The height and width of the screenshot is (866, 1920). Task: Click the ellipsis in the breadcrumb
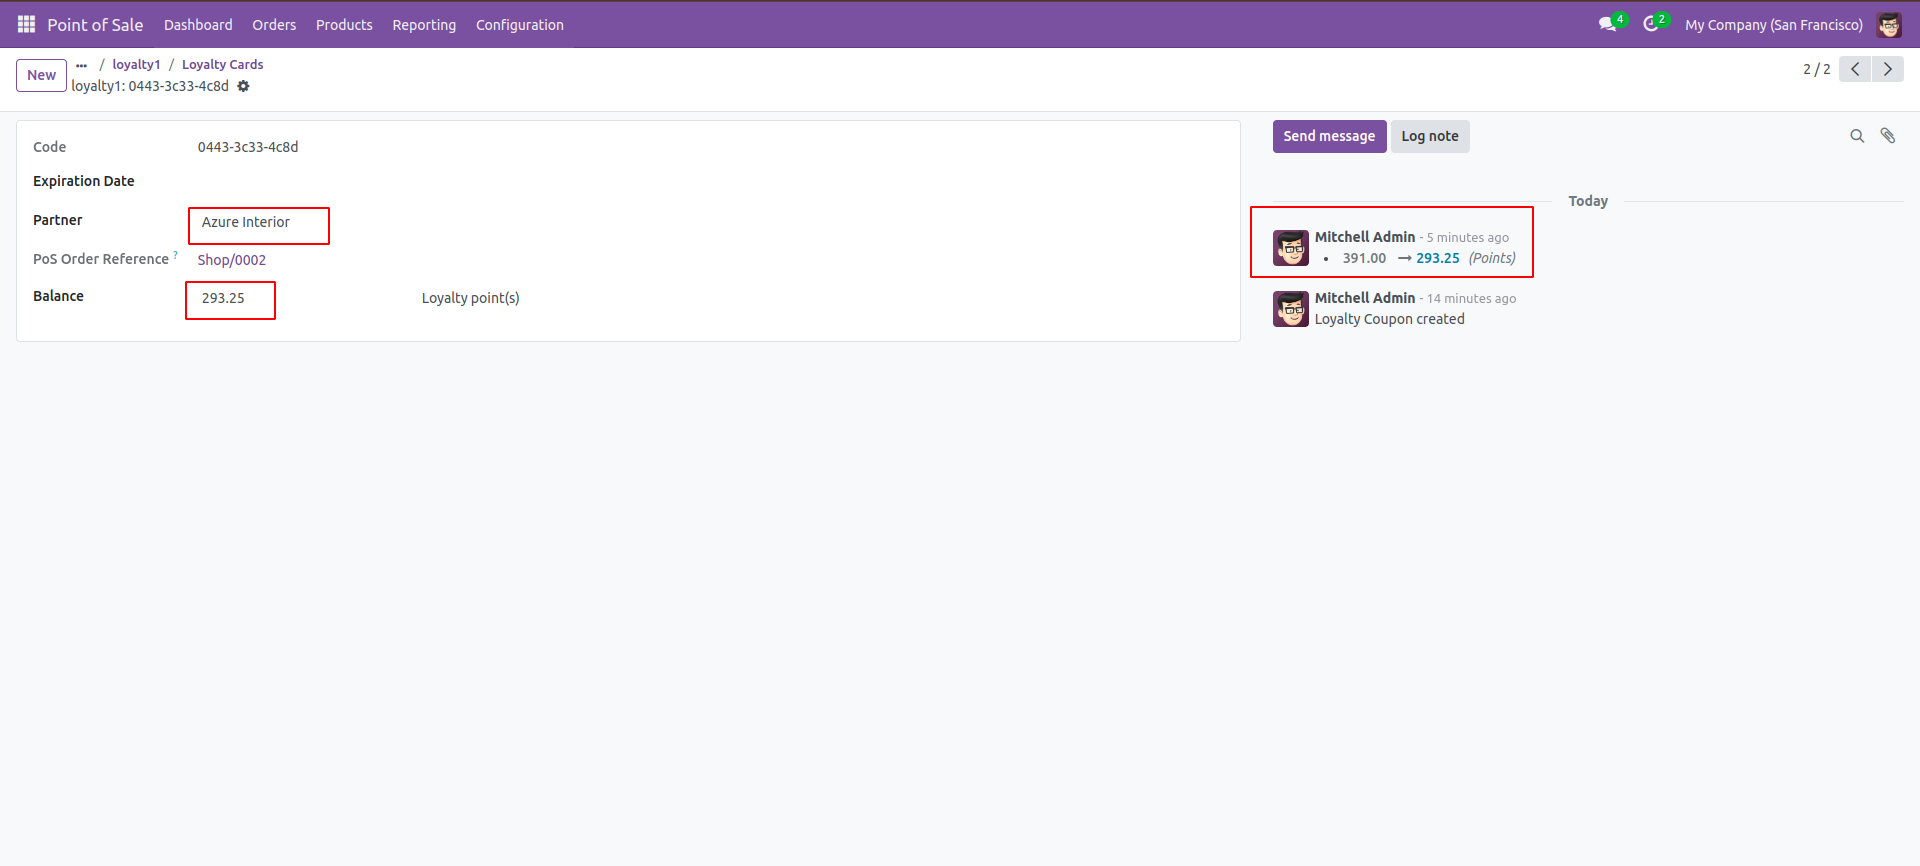tap(81, 65)
